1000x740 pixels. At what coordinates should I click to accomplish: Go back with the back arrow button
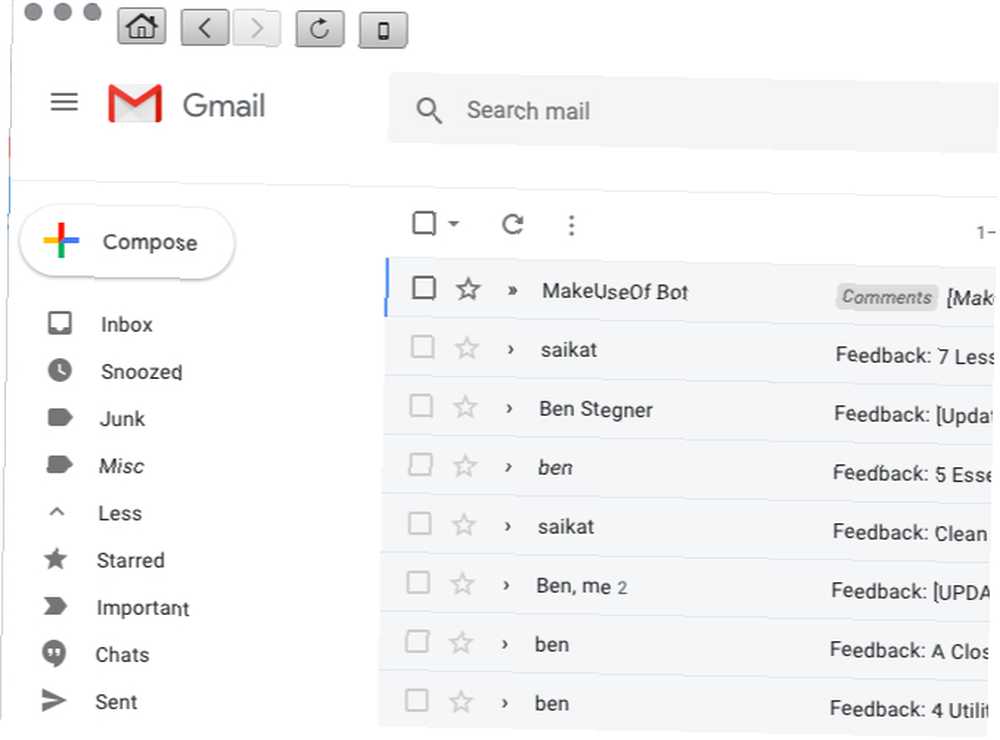pos(205,28)
